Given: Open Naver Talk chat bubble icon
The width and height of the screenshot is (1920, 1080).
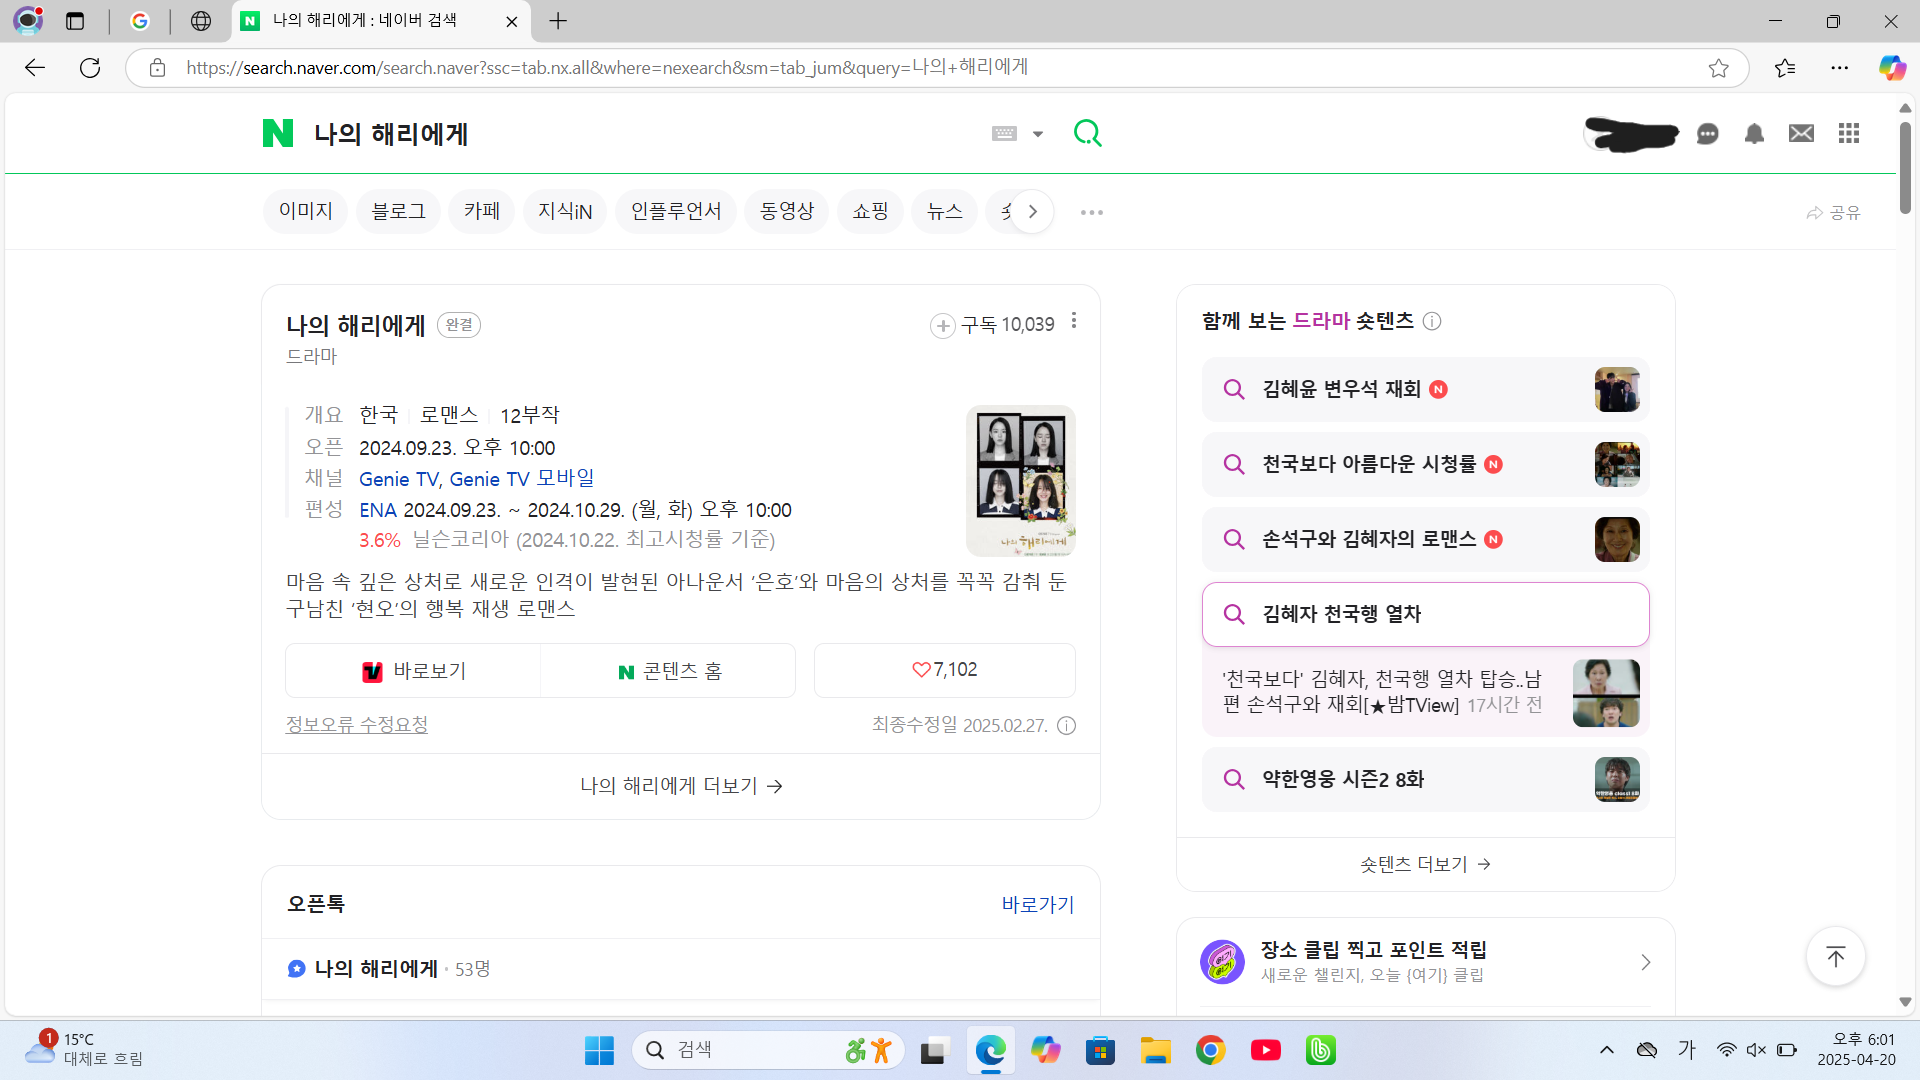Looking at the screenshot, I should (1708, 134).
